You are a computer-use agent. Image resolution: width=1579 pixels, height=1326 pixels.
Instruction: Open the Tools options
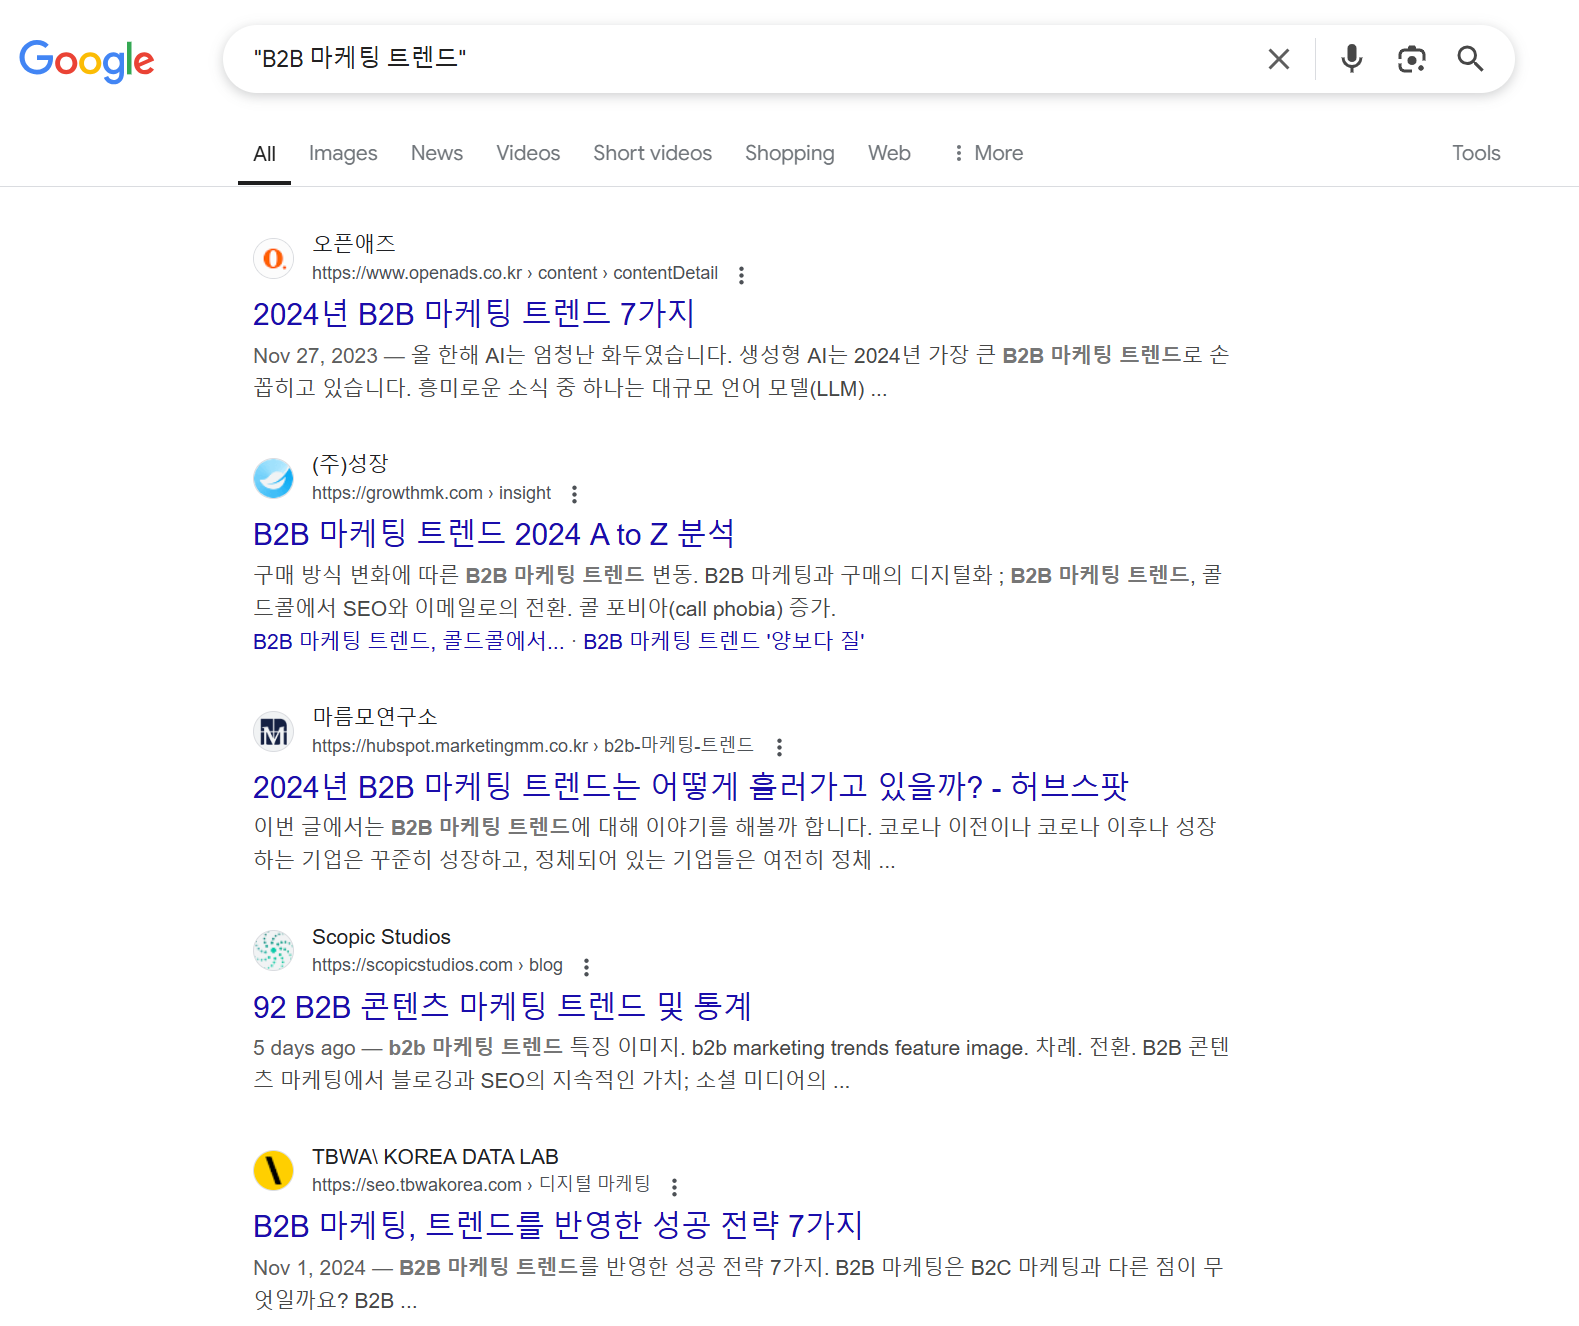pyautogui.click(x=1476, y=153)
